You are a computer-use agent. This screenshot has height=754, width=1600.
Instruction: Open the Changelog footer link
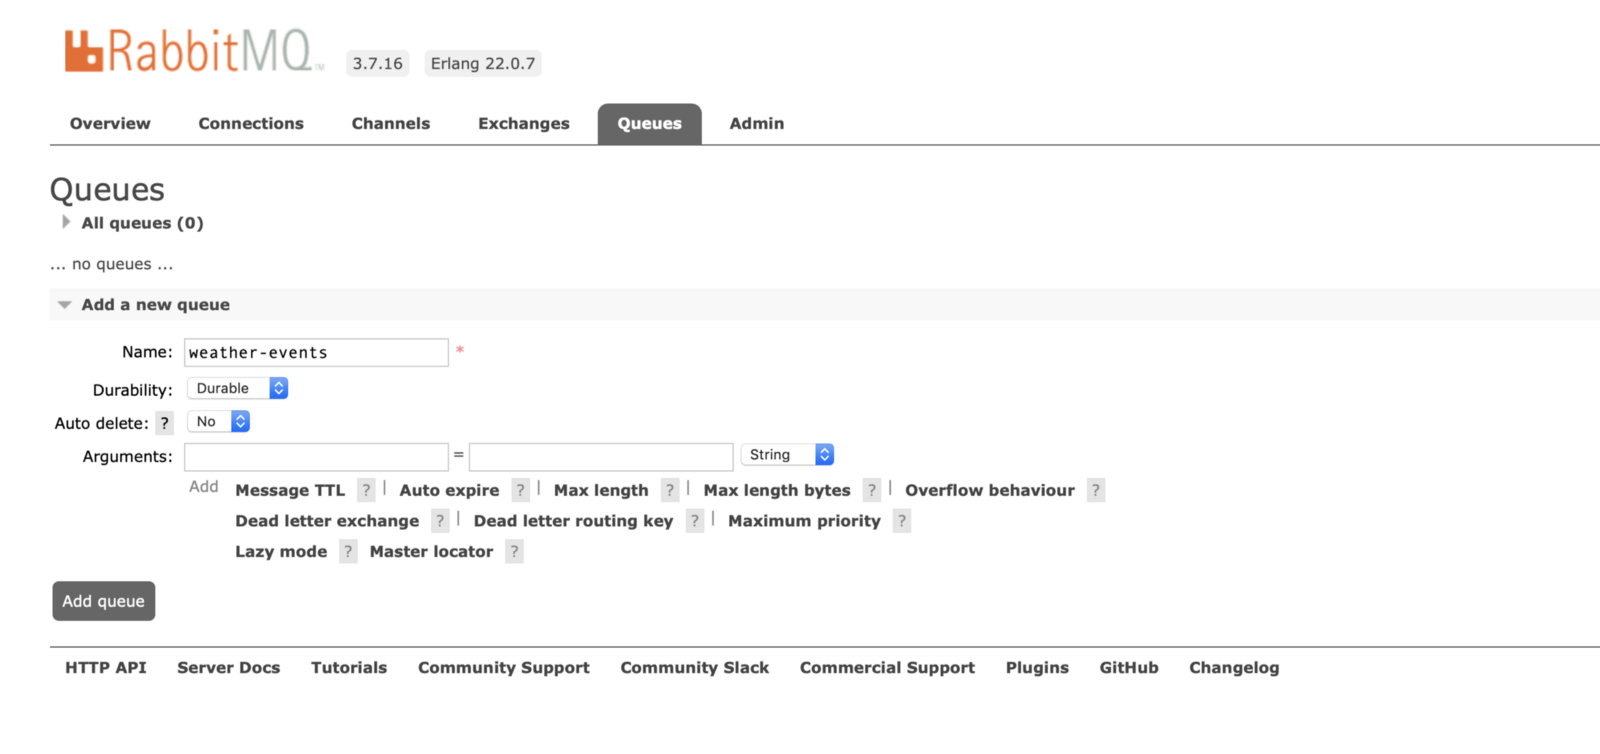point(1234,668)
